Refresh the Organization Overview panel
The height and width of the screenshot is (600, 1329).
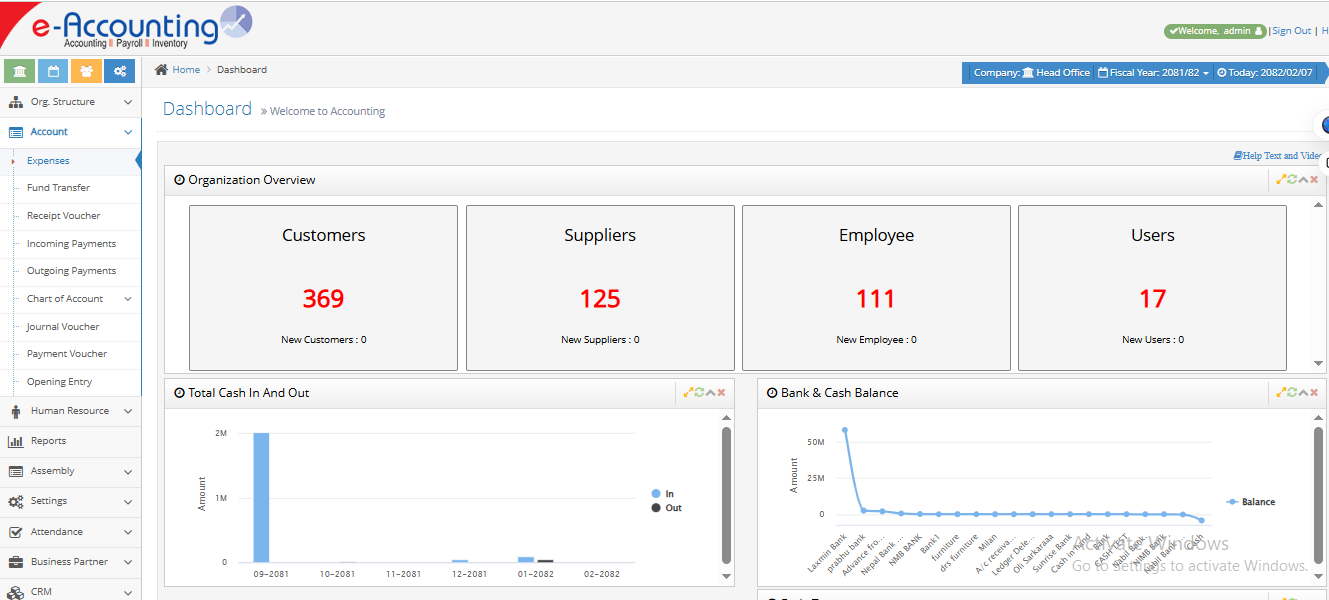pos(1292,180)
